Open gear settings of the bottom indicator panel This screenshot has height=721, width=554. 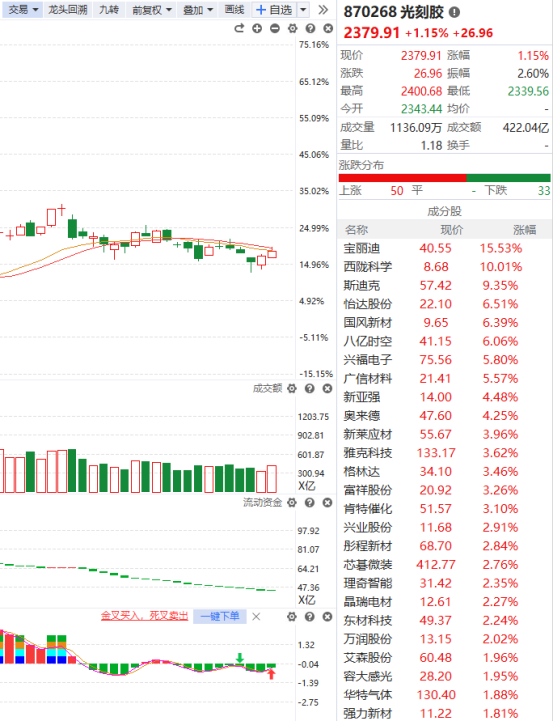click(x=292, y=617)
